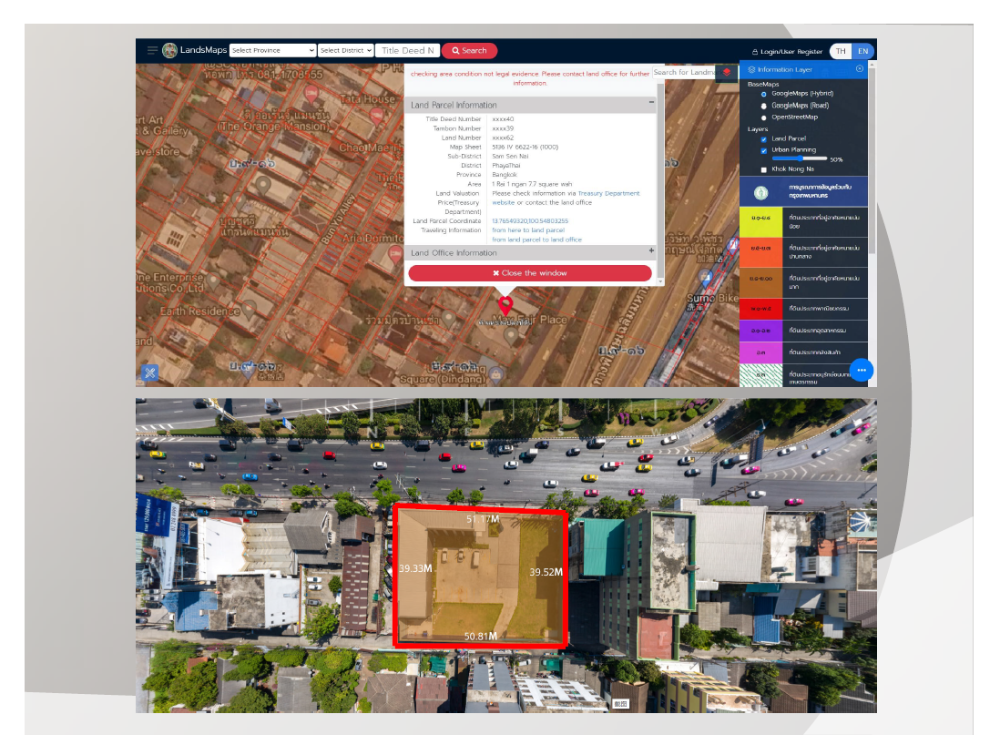
Task: Select OpenStreetMap basemap
Action: [763, 118]
